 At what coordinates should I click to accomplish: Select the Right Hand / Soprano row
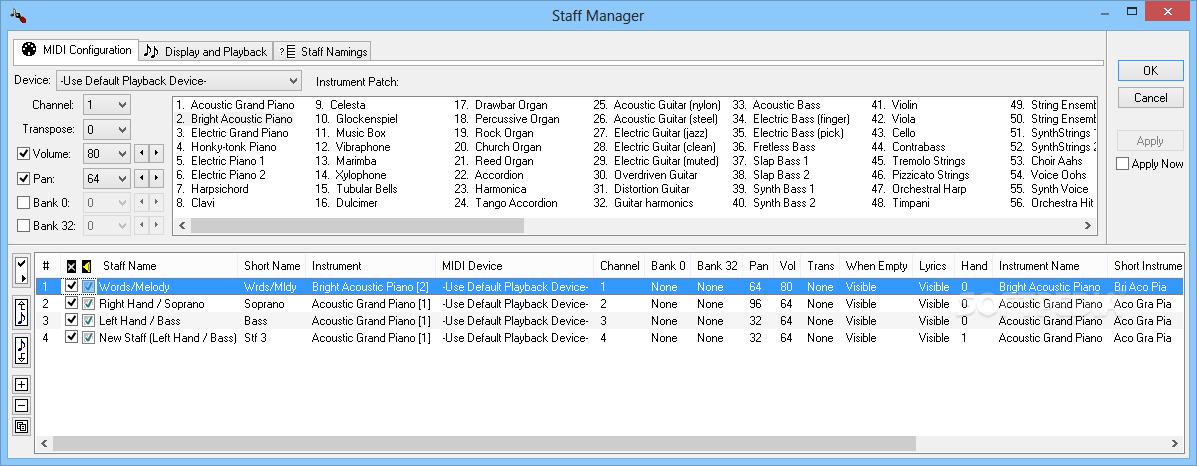click(x=610, y=304)
